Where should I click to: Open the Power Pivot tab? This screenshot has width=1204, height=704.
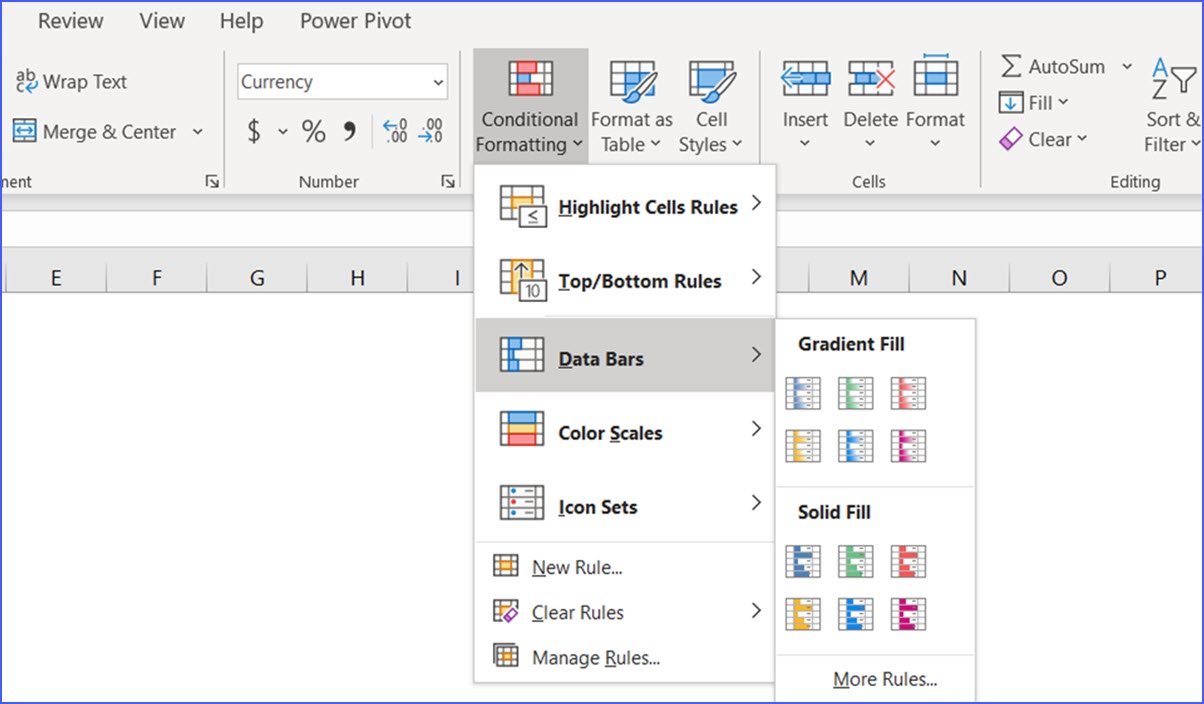pyautogui.click(x=355, y=20)
